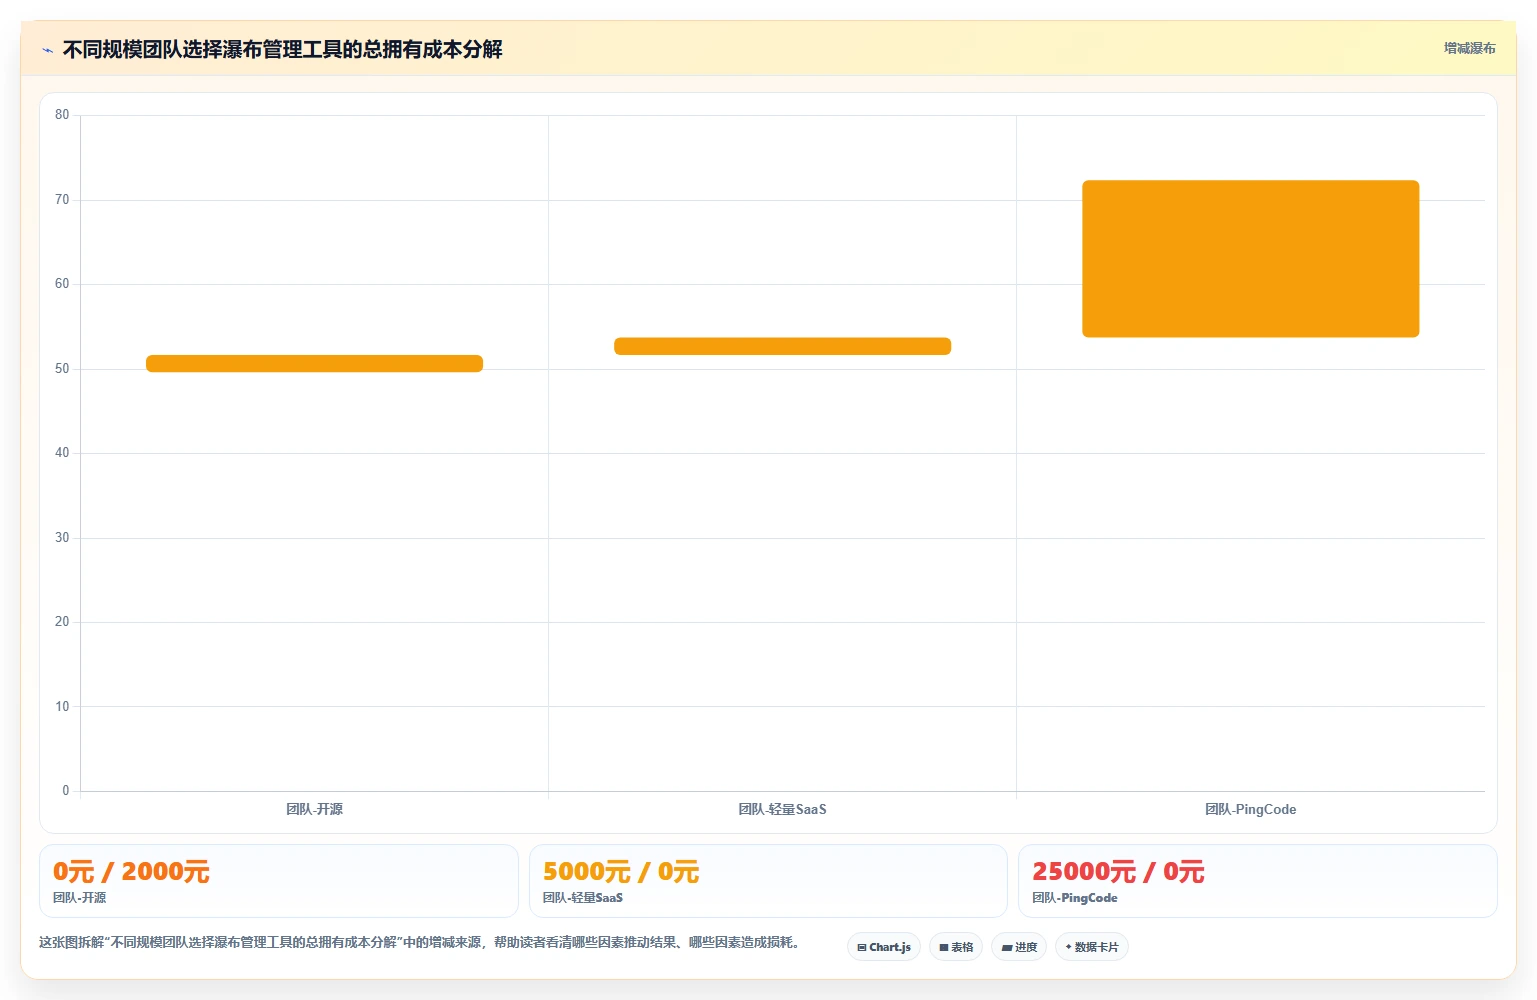Select the 进度 tag chip
Viewport: 1537px width, 1000px height.
click(x=1019, y=947)
